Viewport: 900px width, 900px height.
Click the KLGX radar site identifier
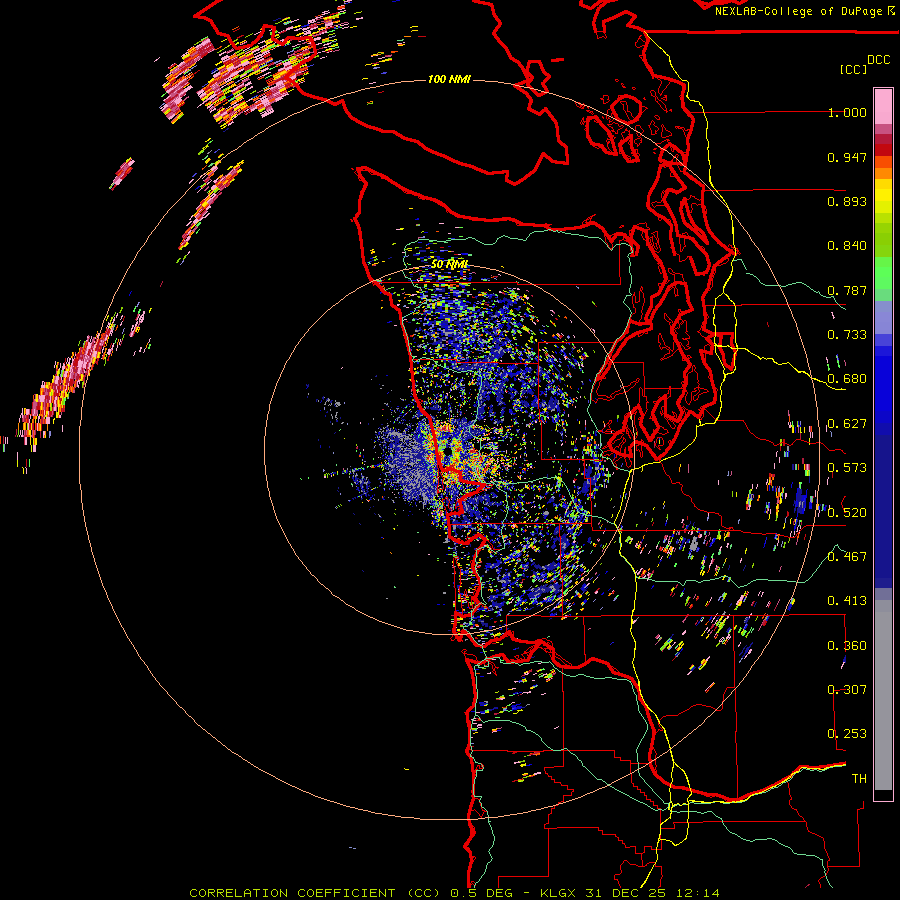coord(559,893)
